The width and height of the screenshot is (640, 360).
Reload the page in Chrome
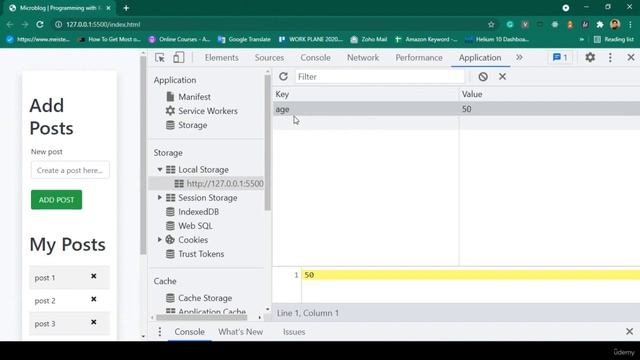(40, 24)
